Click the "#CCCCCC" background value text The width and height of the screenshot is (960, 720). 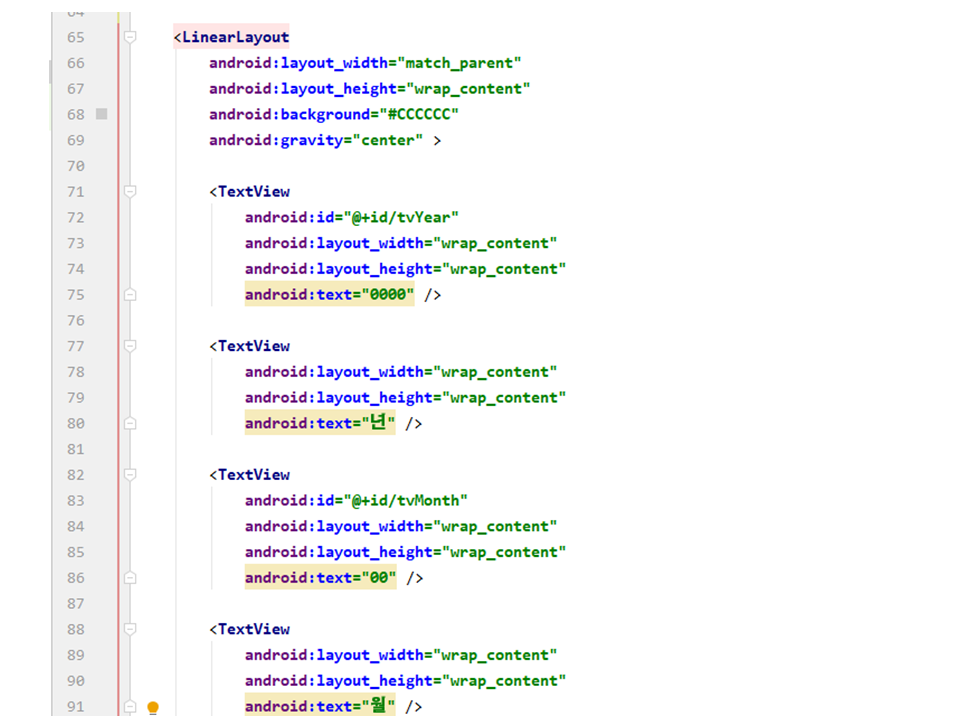tap(423, 114)
